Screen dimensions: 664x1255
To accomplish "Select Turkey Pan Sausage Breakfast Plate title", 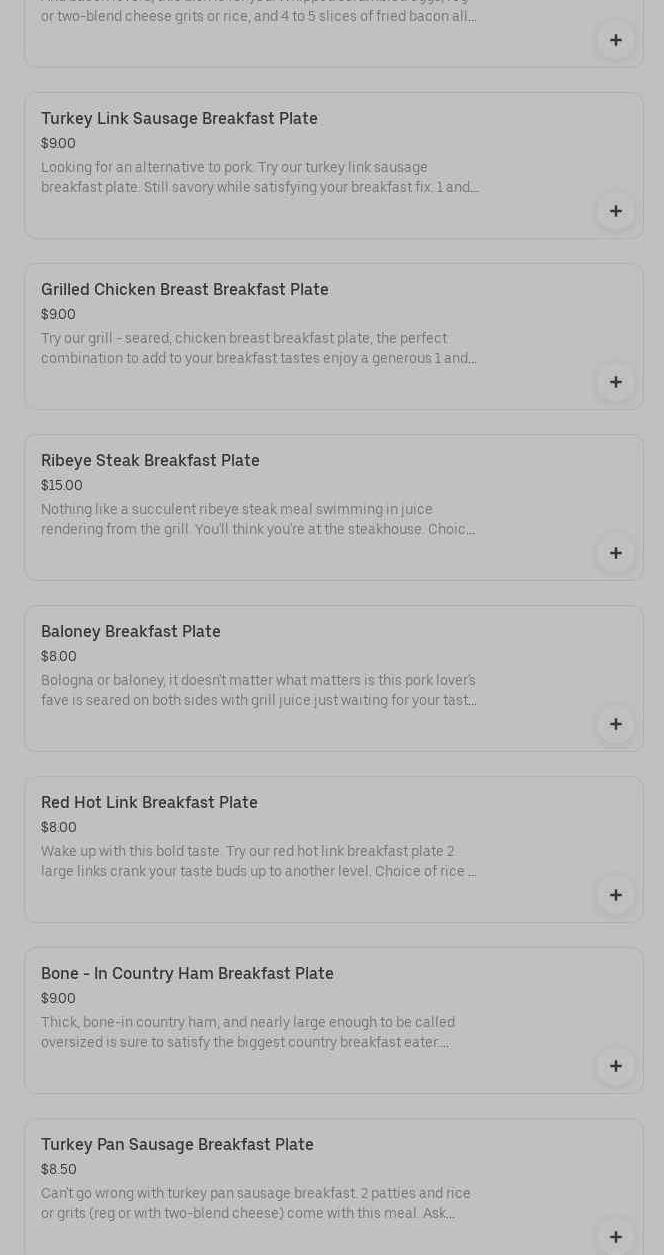I will [177, 1144].
